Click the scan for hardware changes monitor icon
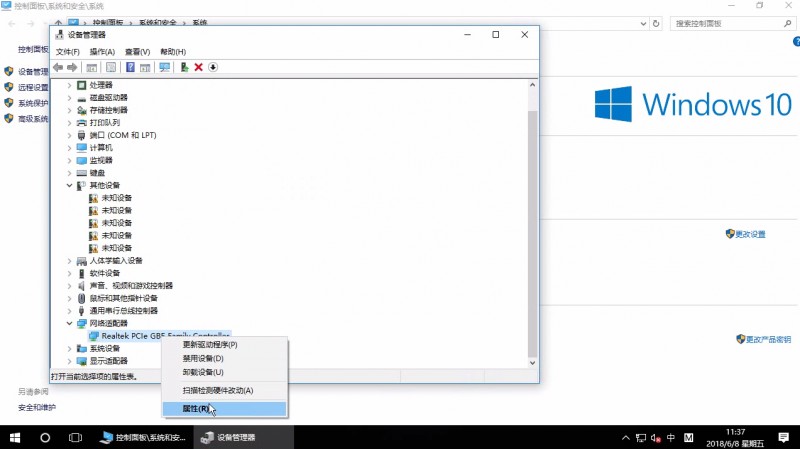800x449 pixels. pos(164,67)
